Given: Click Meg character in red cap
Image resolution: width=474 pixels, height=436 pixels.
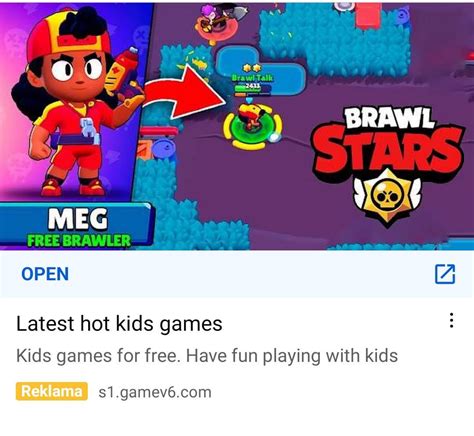Looking at the screenshot, I should (x=77, y=103).
